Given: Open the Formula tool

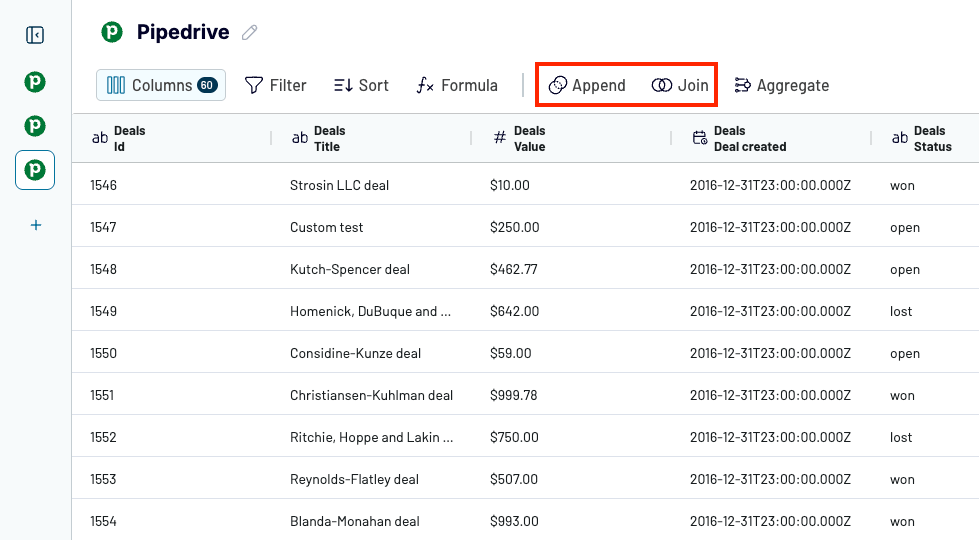Looking at the screenshot, I should [x=457, y=85].
